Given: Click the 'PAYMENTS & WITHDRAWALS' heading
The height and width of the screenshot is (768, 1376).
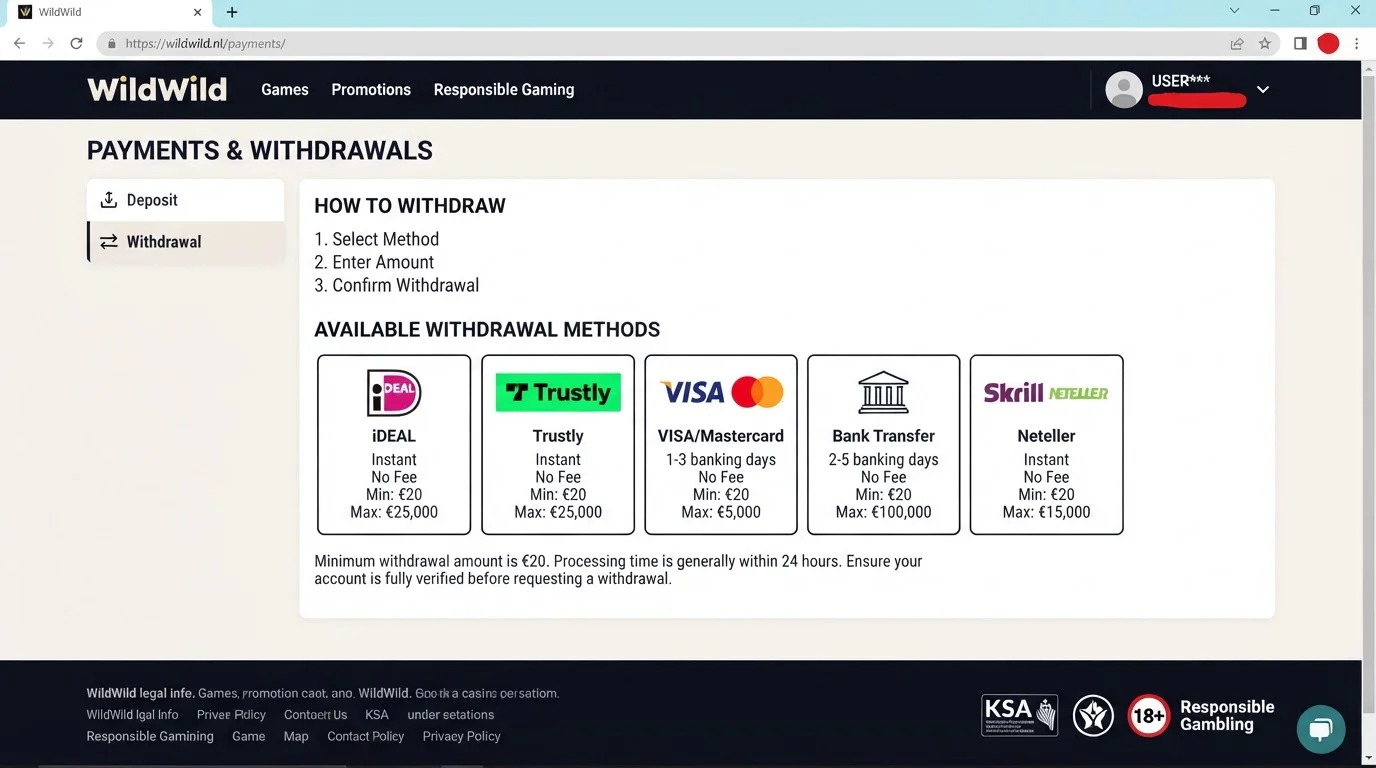Looking at the screenshot, I should (260, 151).
